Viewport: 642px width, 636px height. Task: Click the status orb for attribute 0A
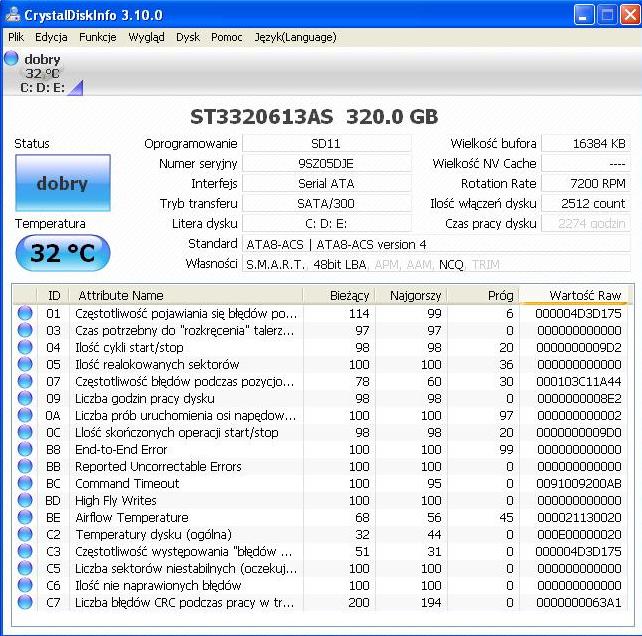25,415
